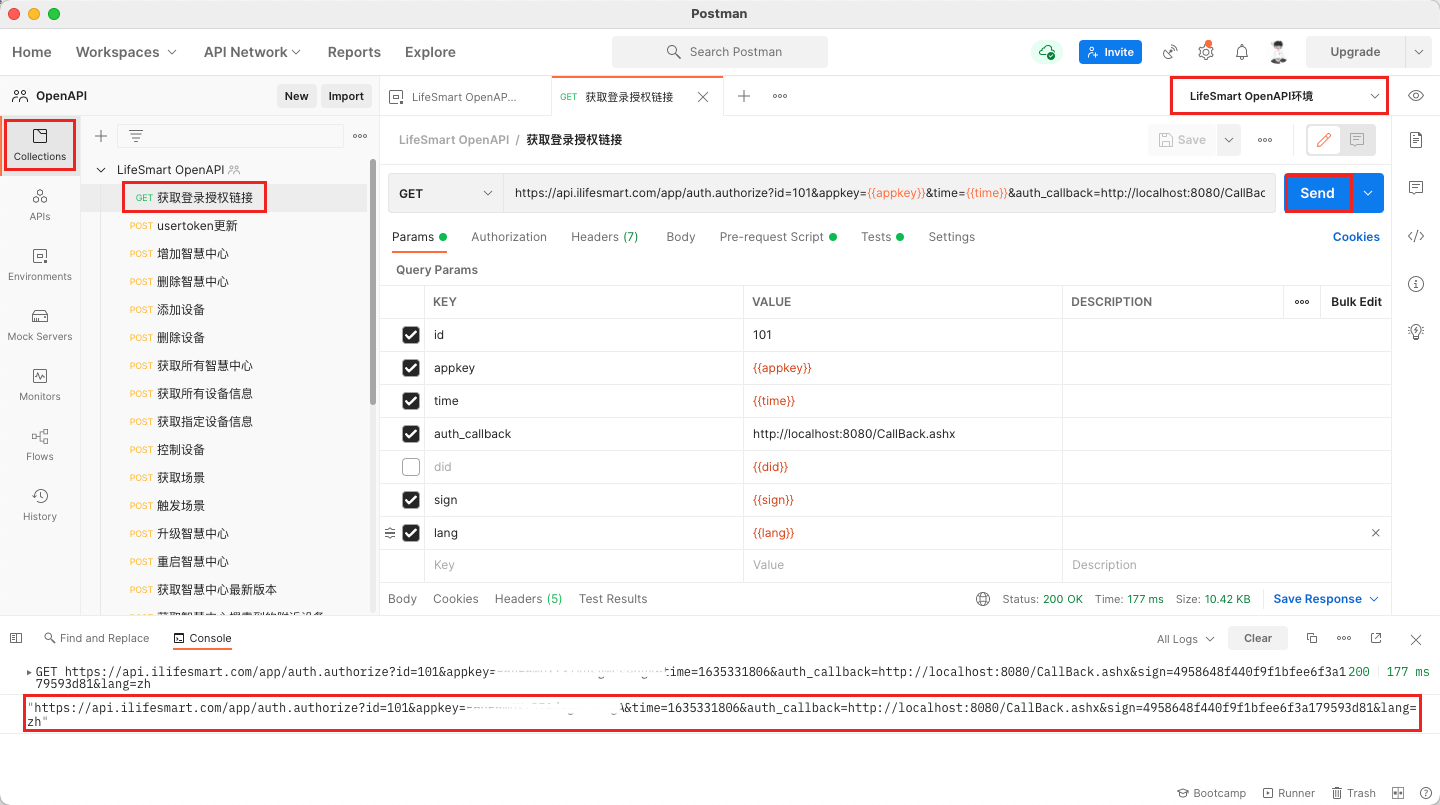Clear the console logs
This screenshot has height=805, width=1440.
click(1258, 638)
